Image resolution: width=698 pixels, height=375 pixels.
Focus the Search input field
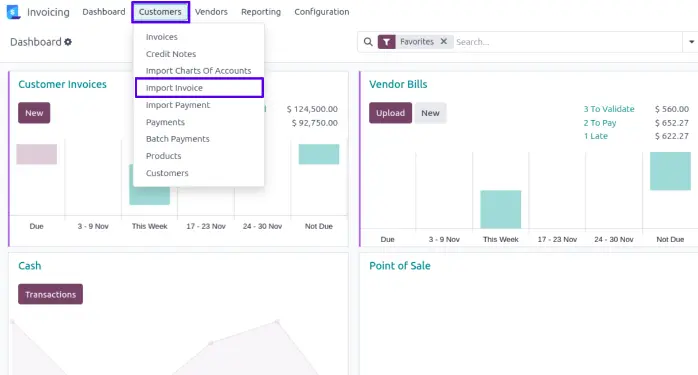568,42
